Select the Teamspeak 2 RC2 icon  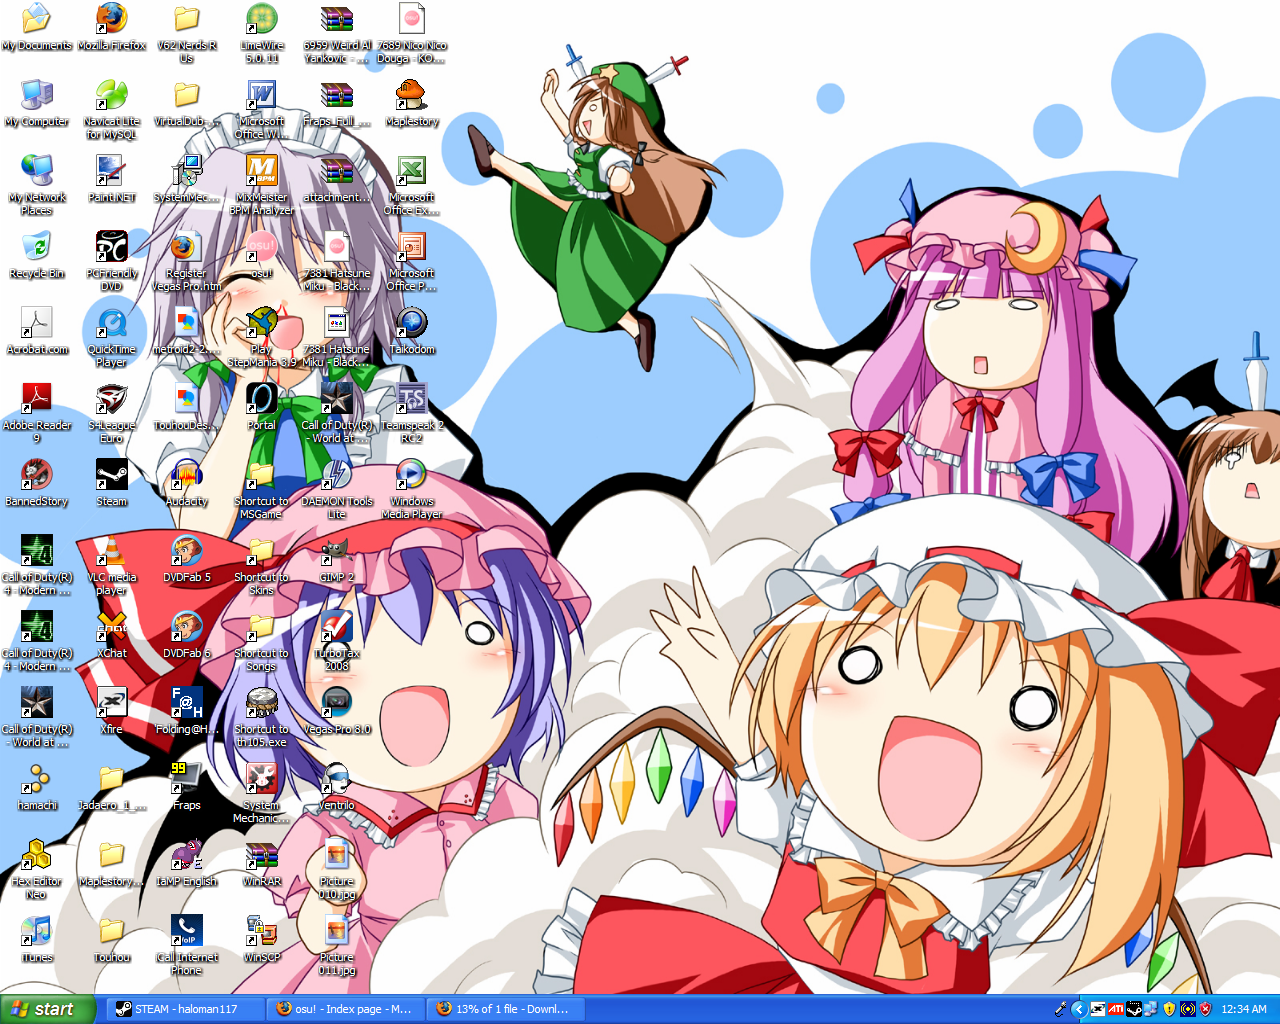[x=412, y=399]
